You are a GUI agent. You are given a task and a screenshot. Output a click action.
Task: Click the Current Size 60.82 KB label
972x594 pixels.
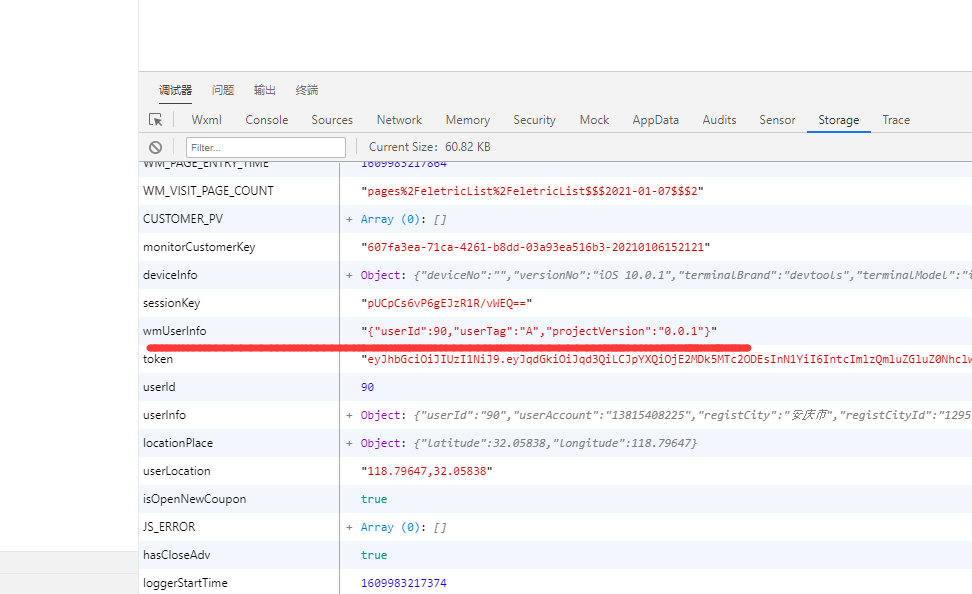coord(430,147)
